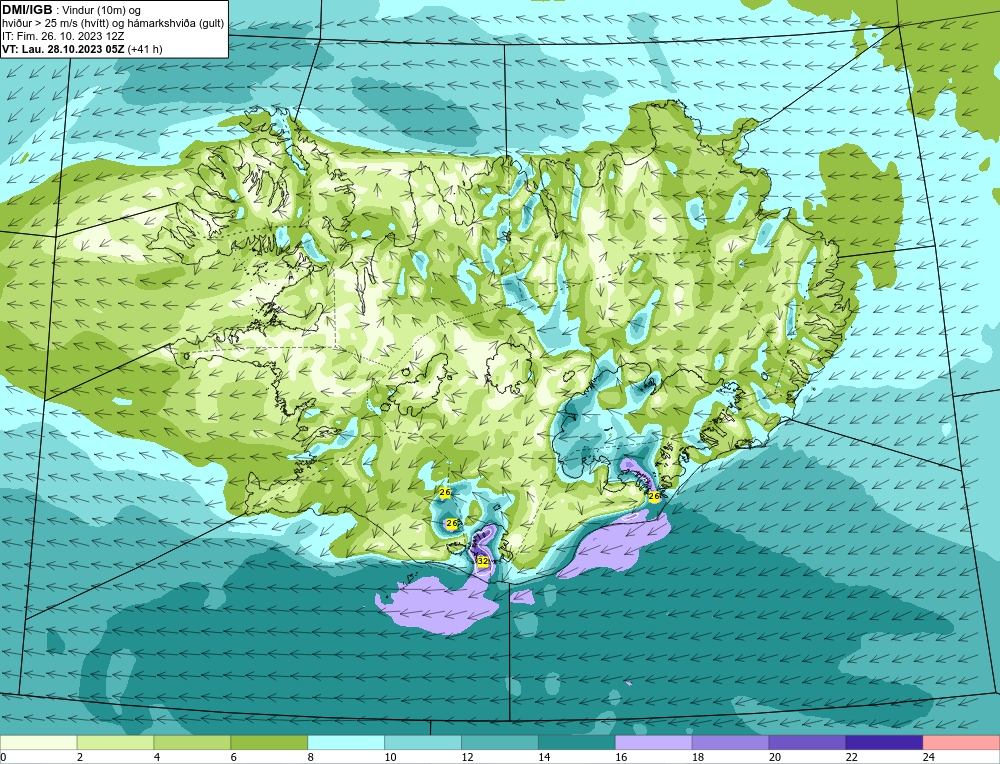The height and width of the screenshot is (764, 1000).
Task: Click the legend scale value '10'
Action: 390,758
